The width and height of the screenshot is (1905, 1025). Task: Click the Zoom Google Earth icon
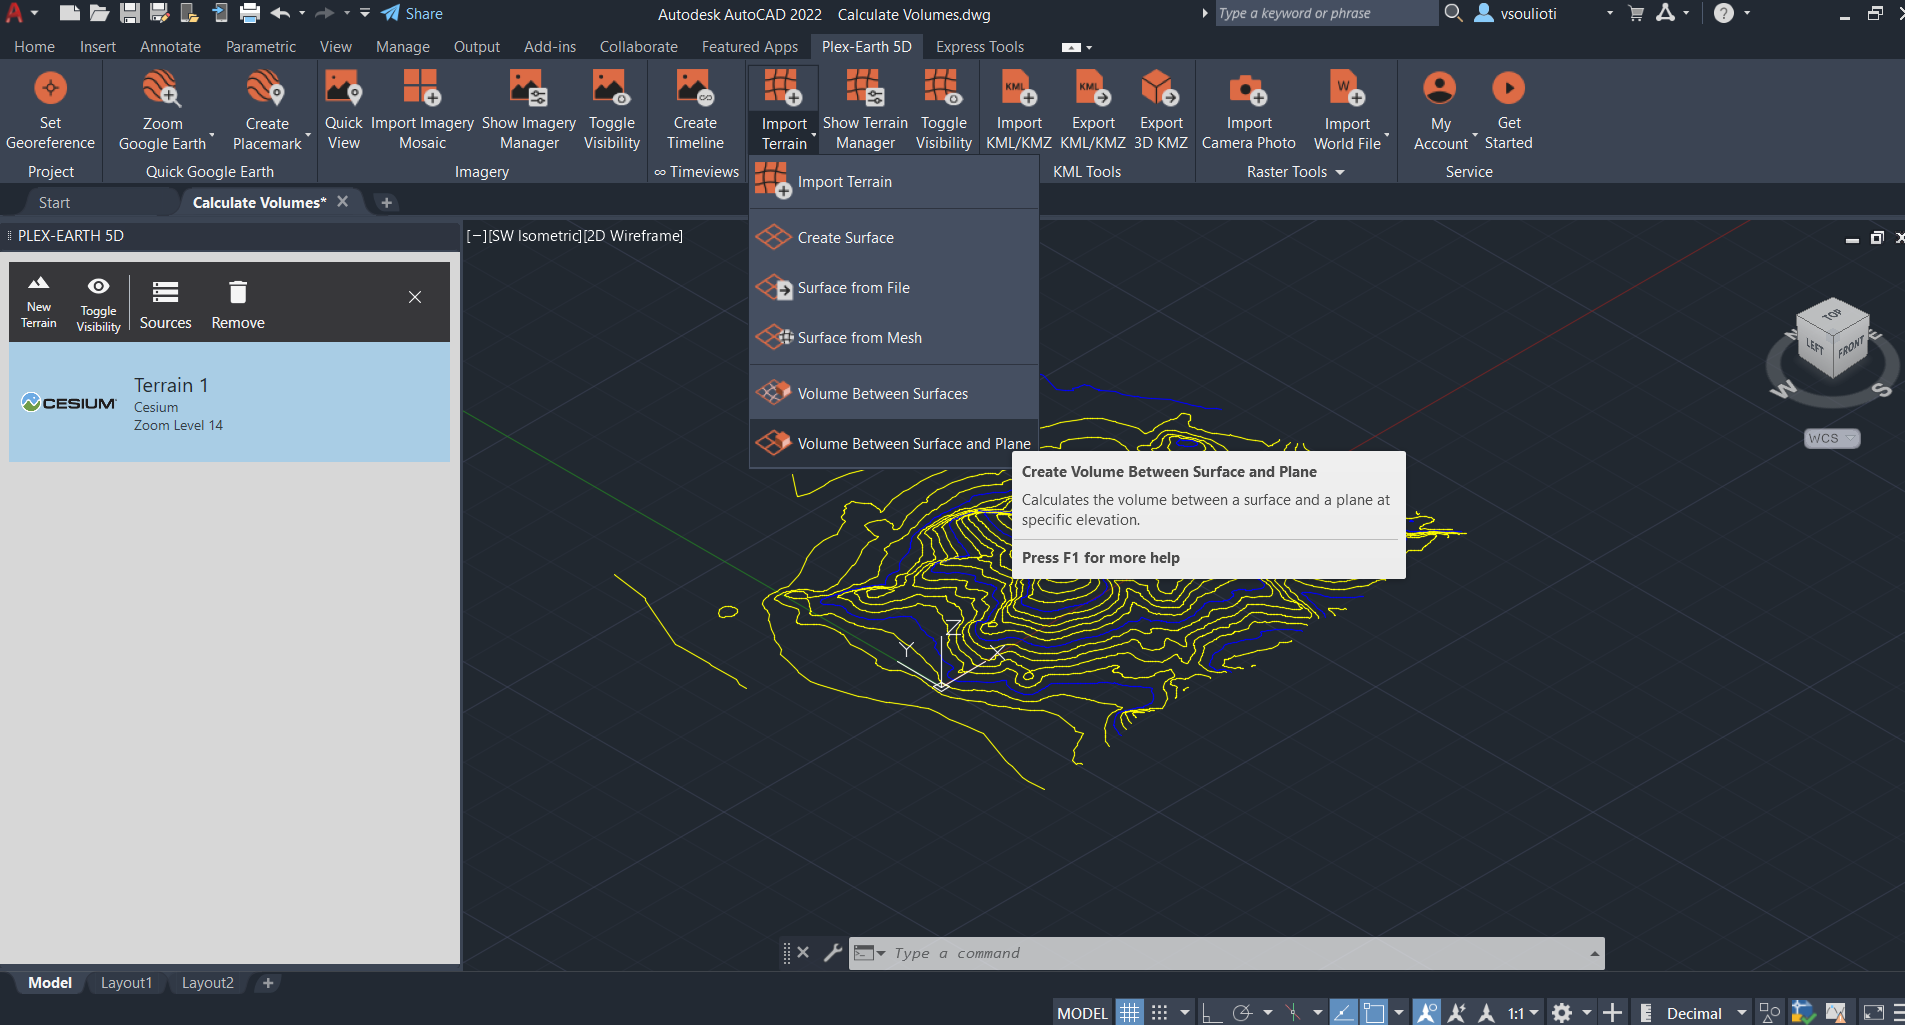click(162, 89)
